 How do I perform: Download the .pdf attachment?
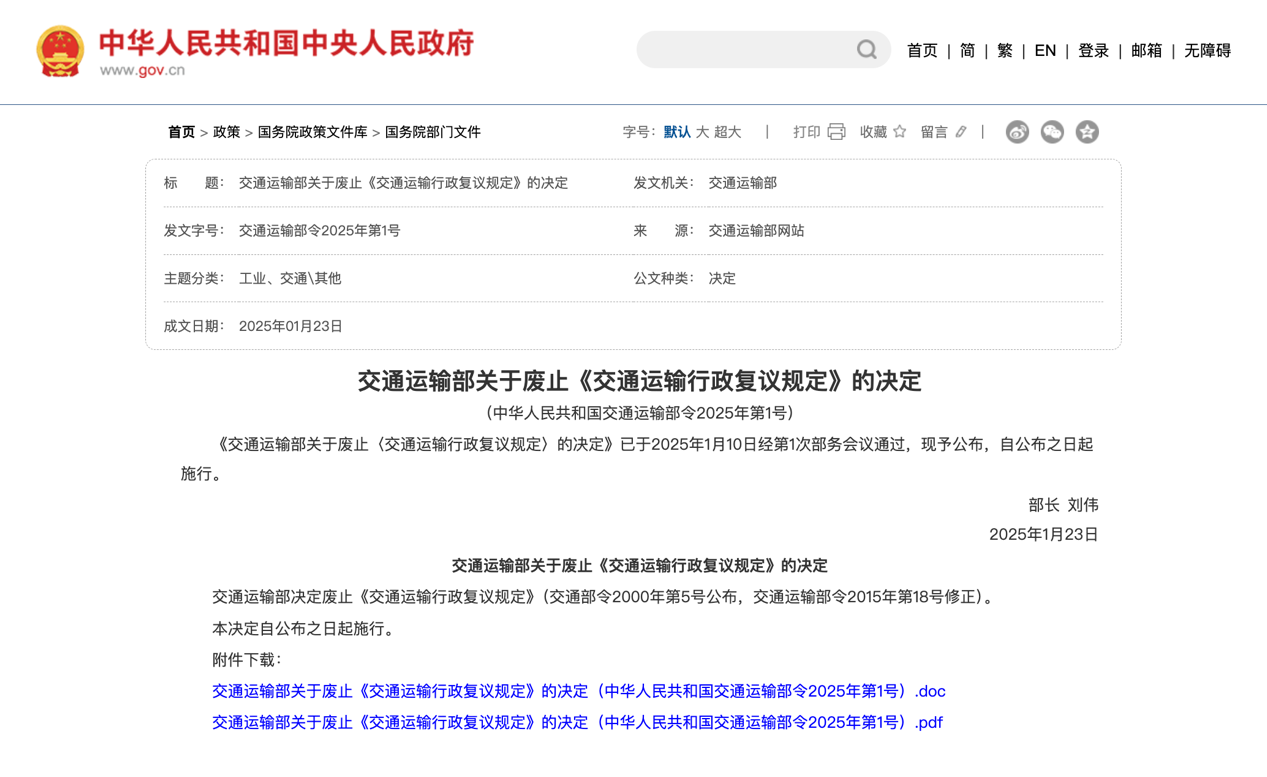[577, 722]
